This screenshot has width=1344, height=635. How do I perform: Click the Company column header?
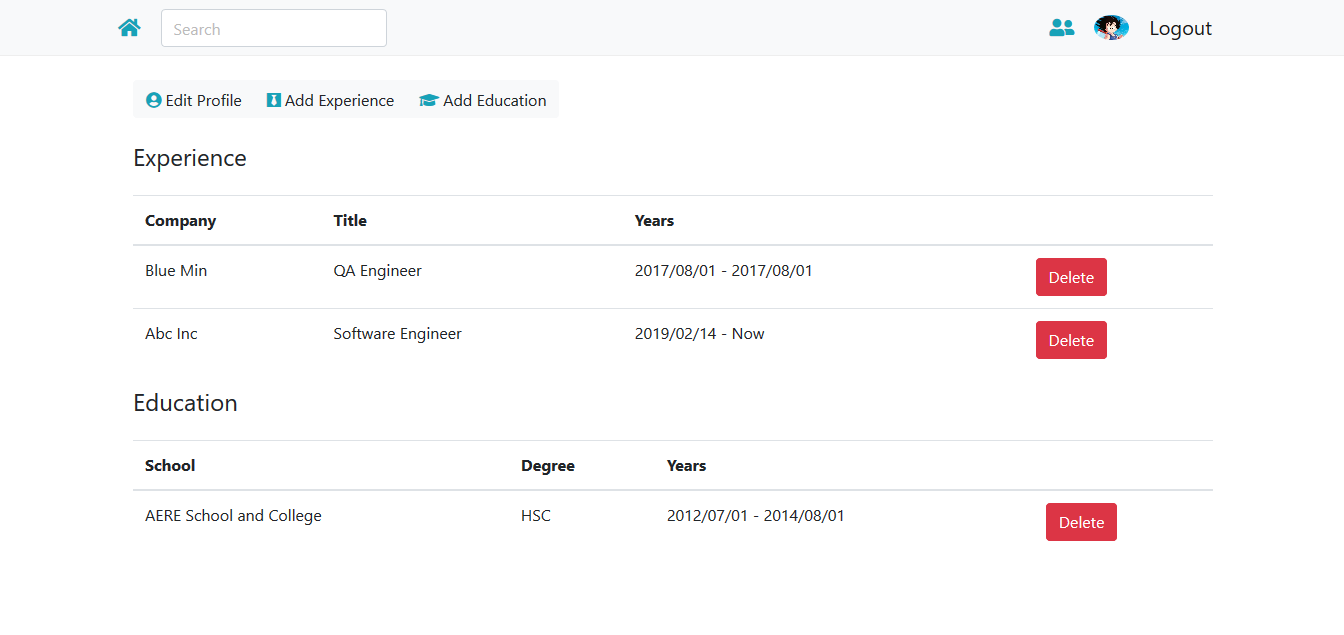[x=180, y=221]
